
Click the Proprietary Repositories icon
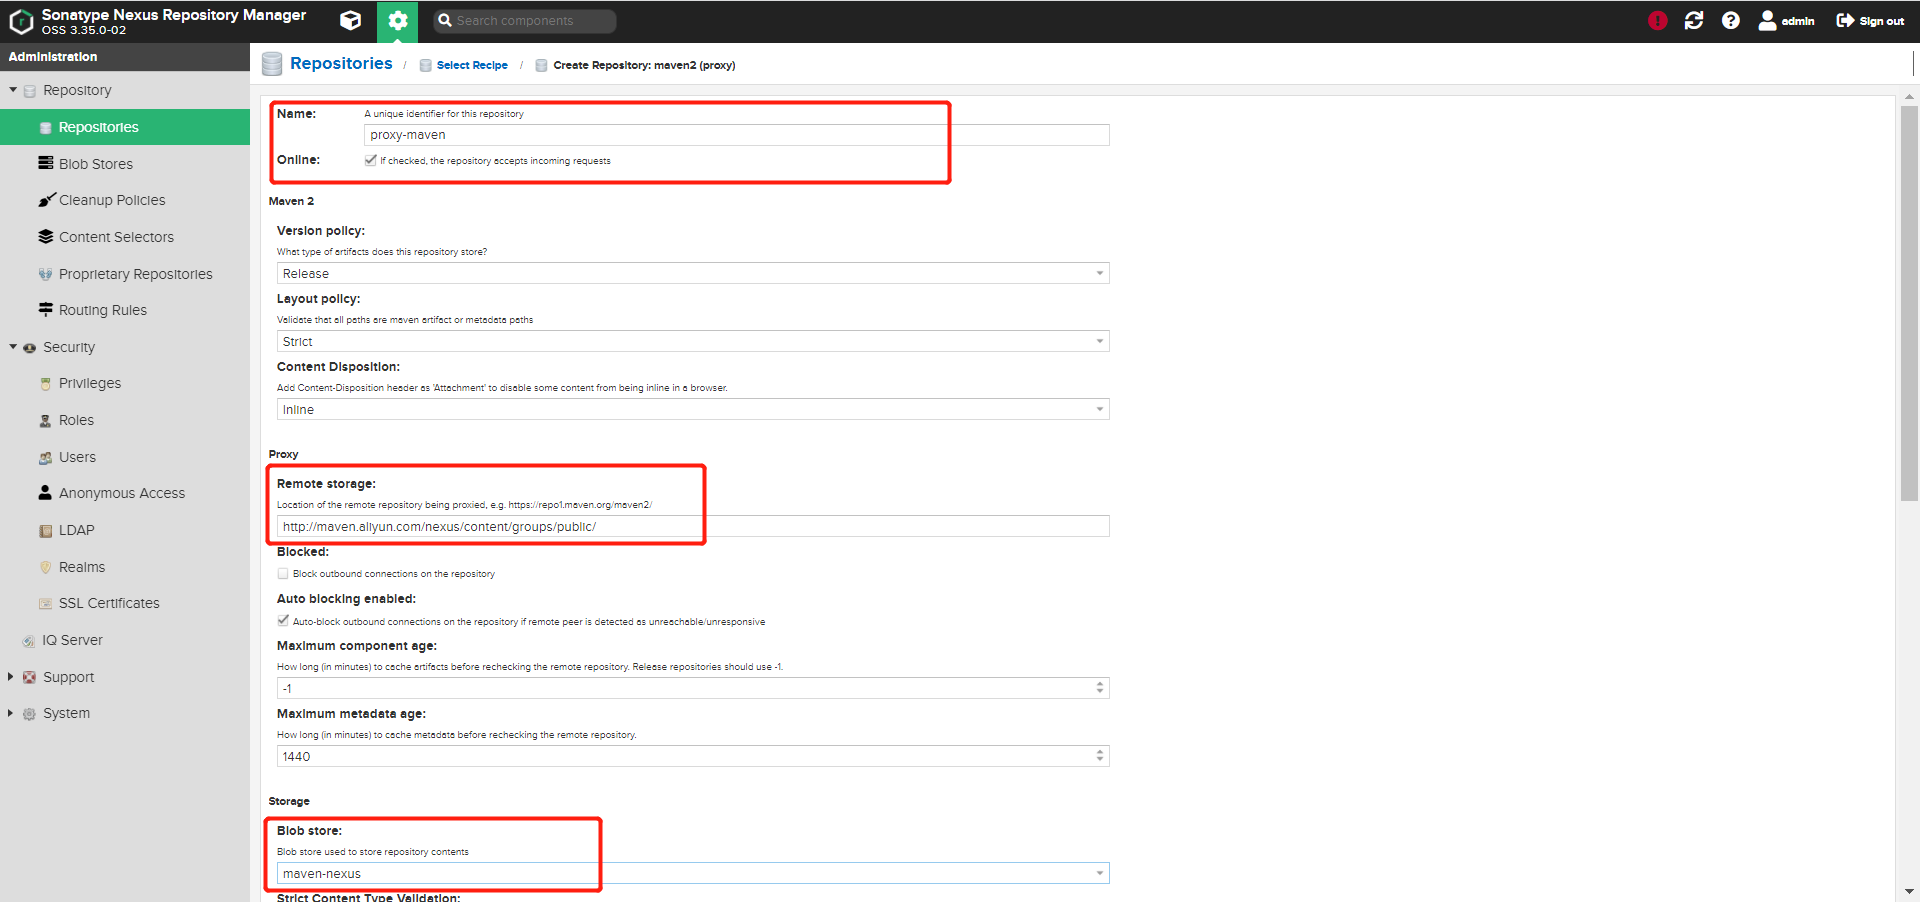pos(46,274)
